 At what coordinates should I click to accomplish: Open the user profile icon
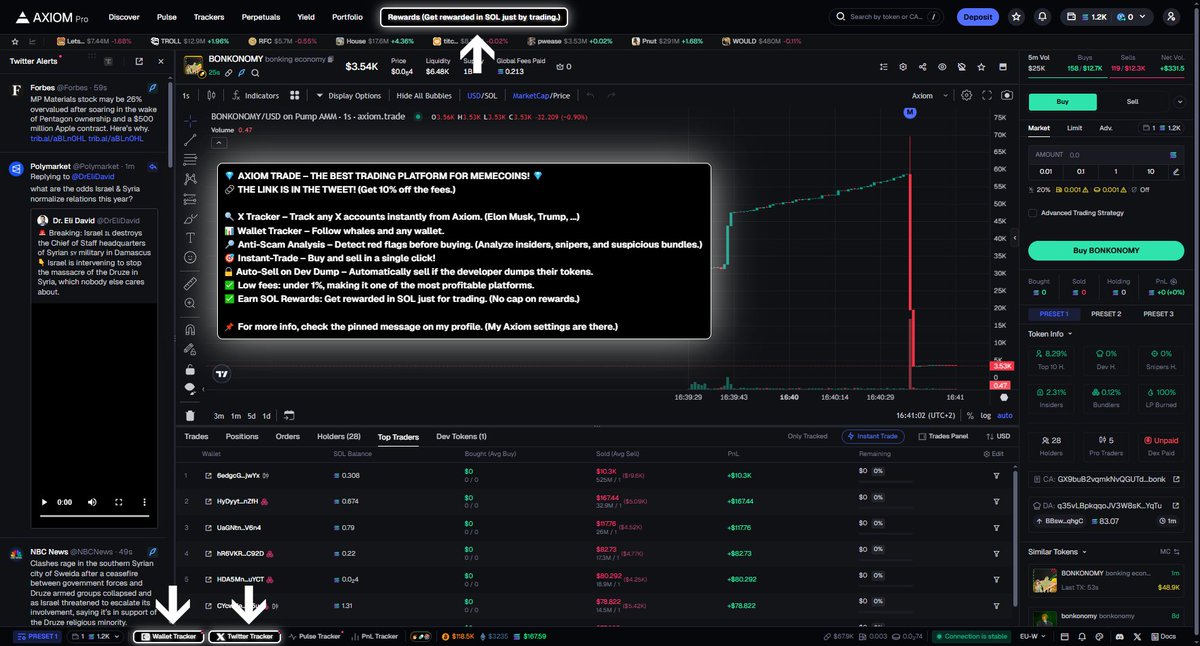(x=1171, y=17)
